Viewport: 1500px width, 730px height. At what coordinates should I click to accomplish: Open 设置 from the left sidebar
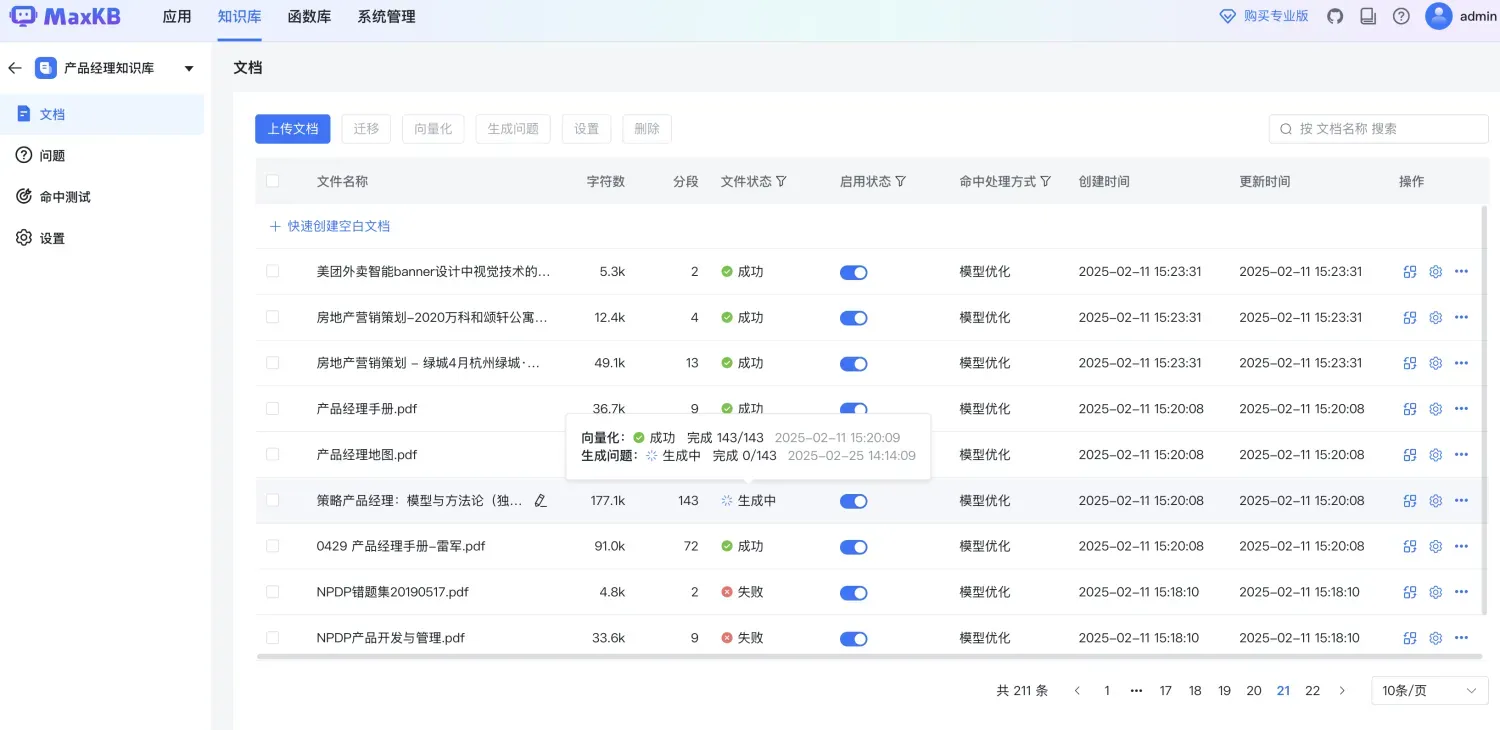[52, 238]
